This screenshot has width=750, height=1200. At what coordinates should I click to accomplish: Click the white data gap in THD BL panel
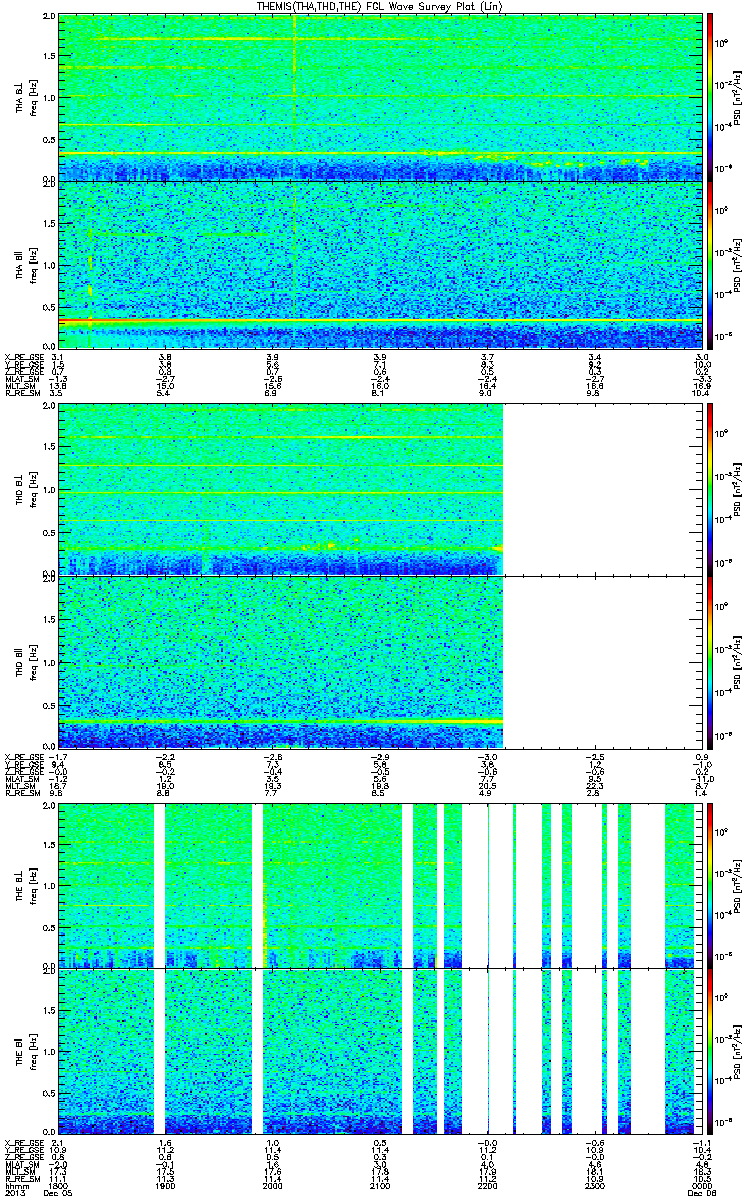click(603, 489)
